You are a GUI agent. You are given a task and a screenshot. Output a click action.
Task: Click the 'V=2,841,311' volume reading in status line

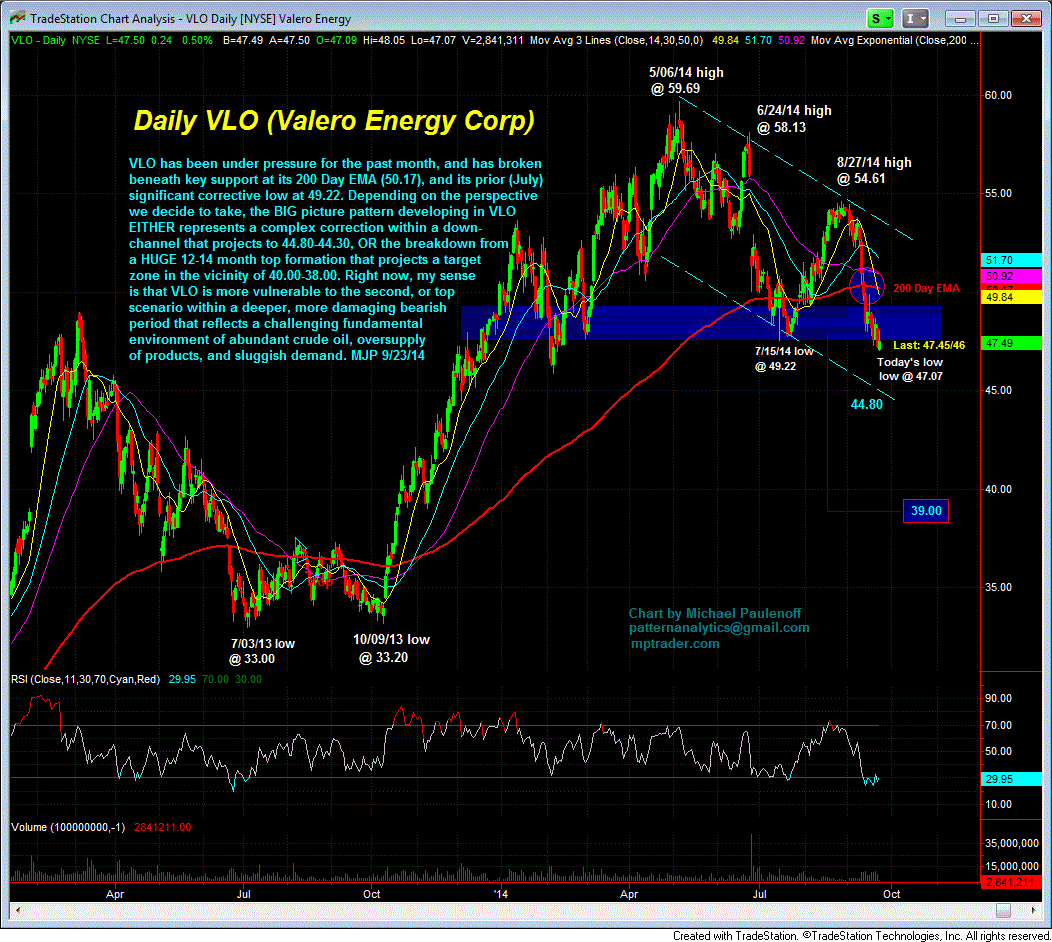[x=492, y=40]
